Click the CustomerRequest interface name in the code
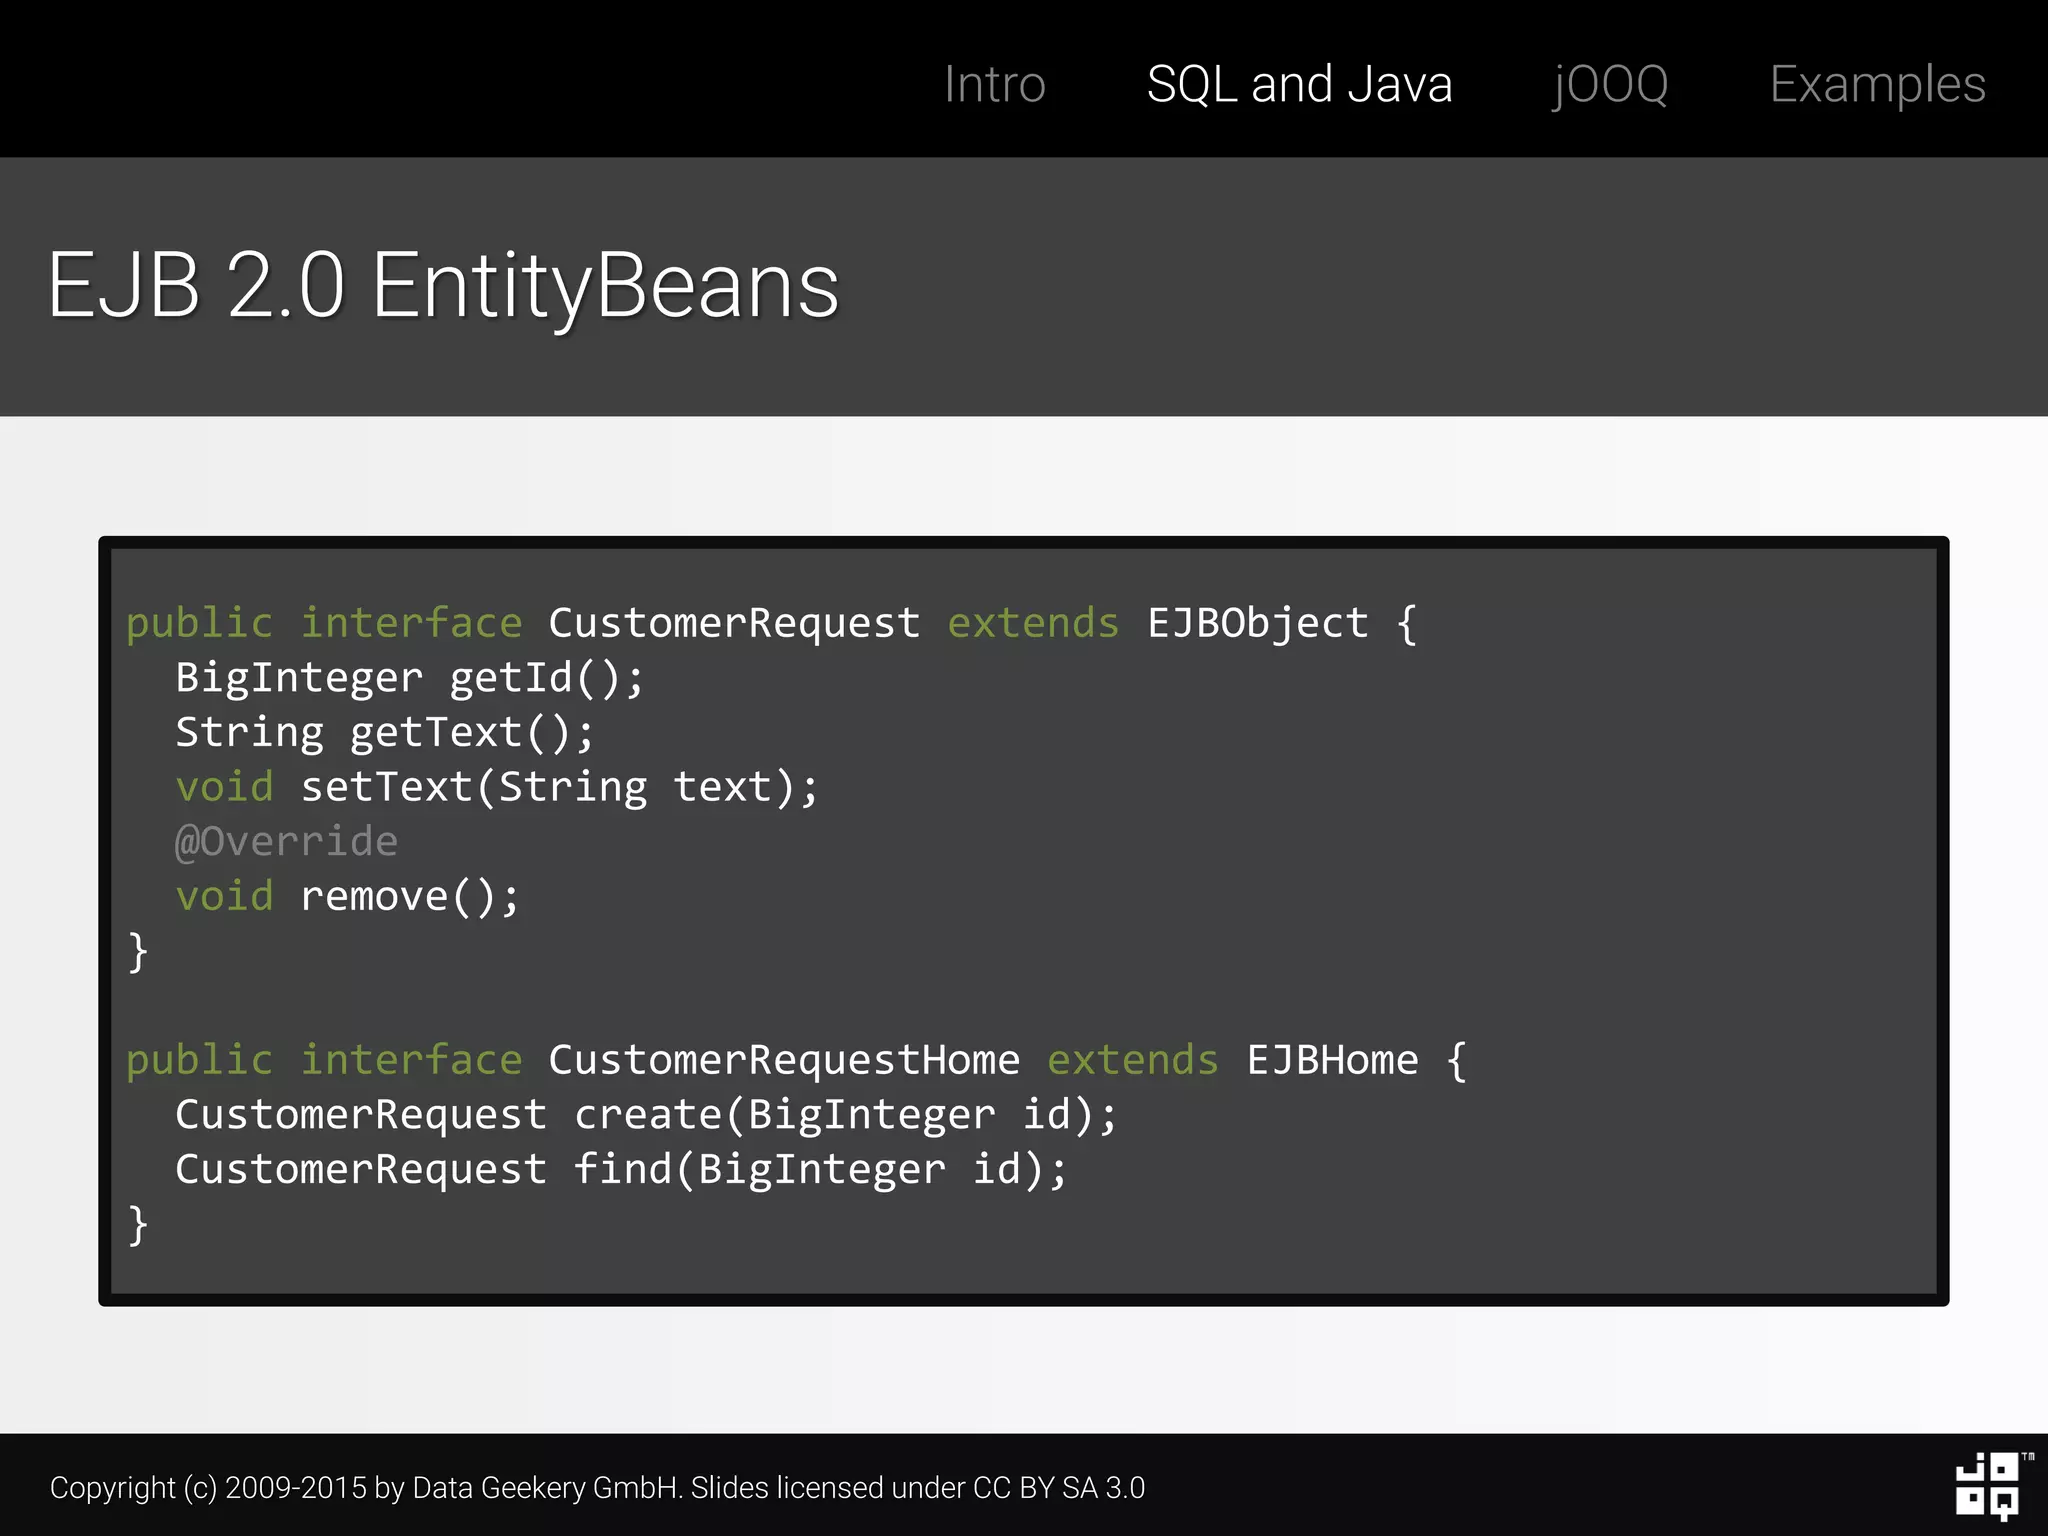 (x=733, y=623)
